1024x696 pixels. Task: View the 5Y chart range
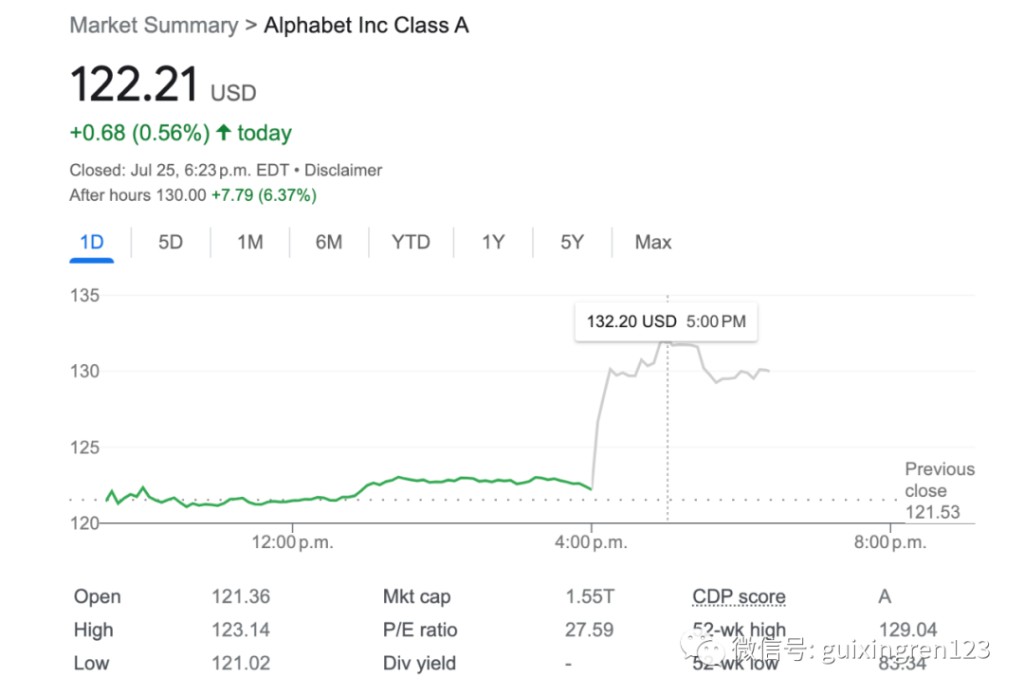572,242
